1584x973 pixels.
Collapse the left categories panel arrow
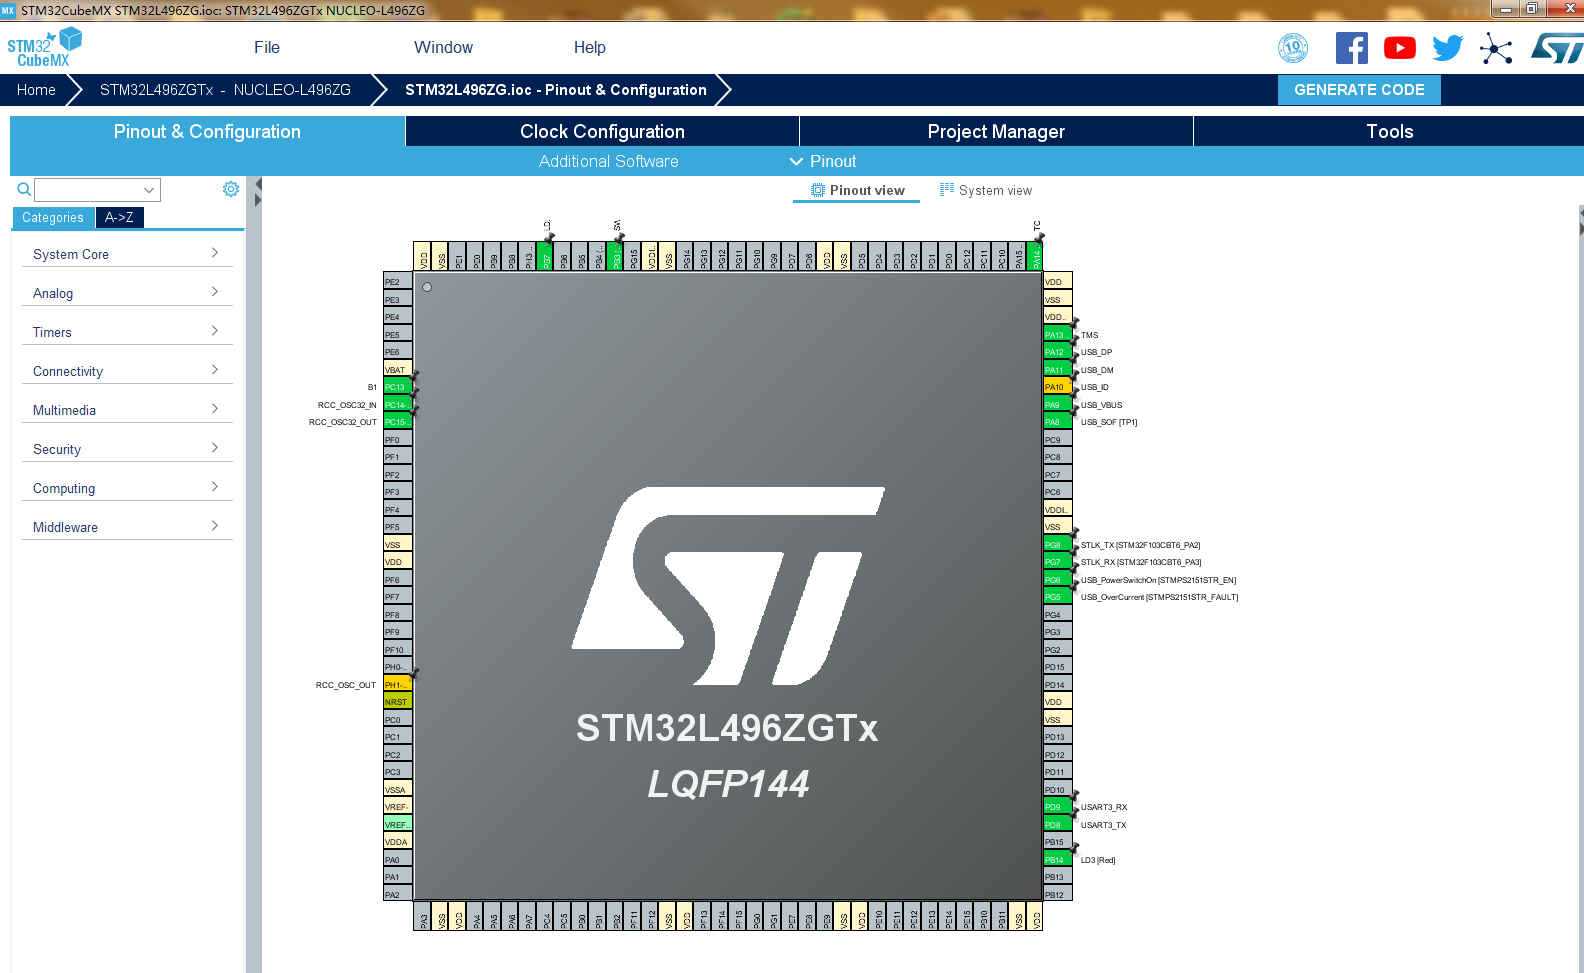tap(258, 184)
